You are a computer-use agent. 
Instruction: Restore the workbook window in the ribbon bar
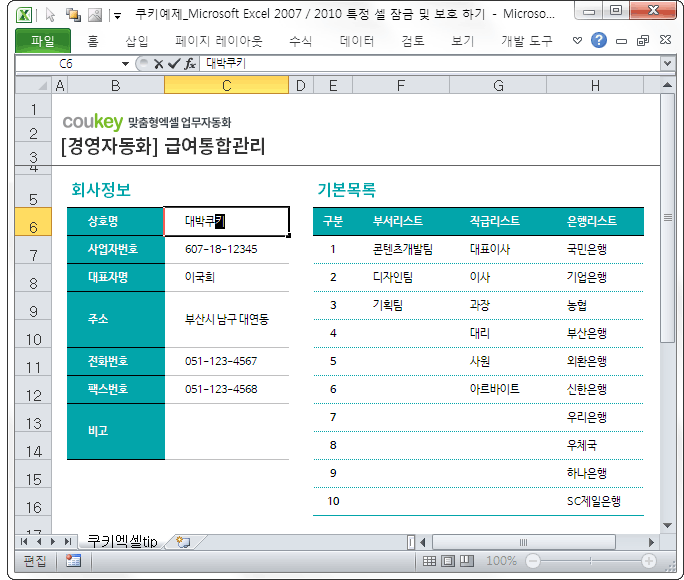643,41
